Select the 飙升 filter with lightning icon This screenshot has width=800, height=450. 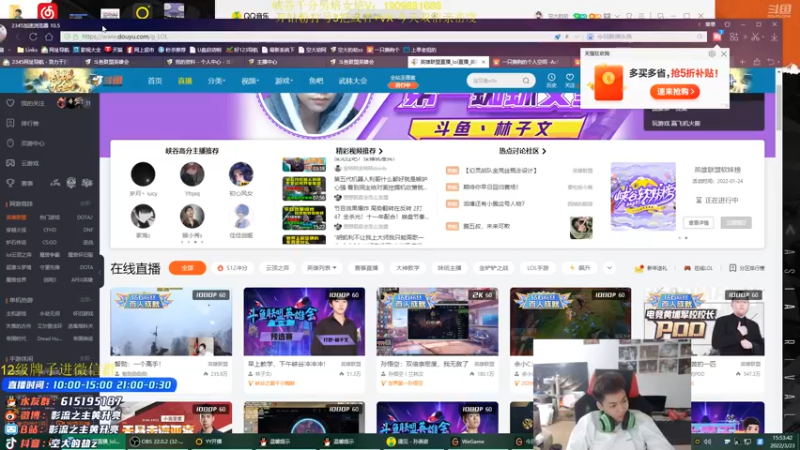pos(580,268)
